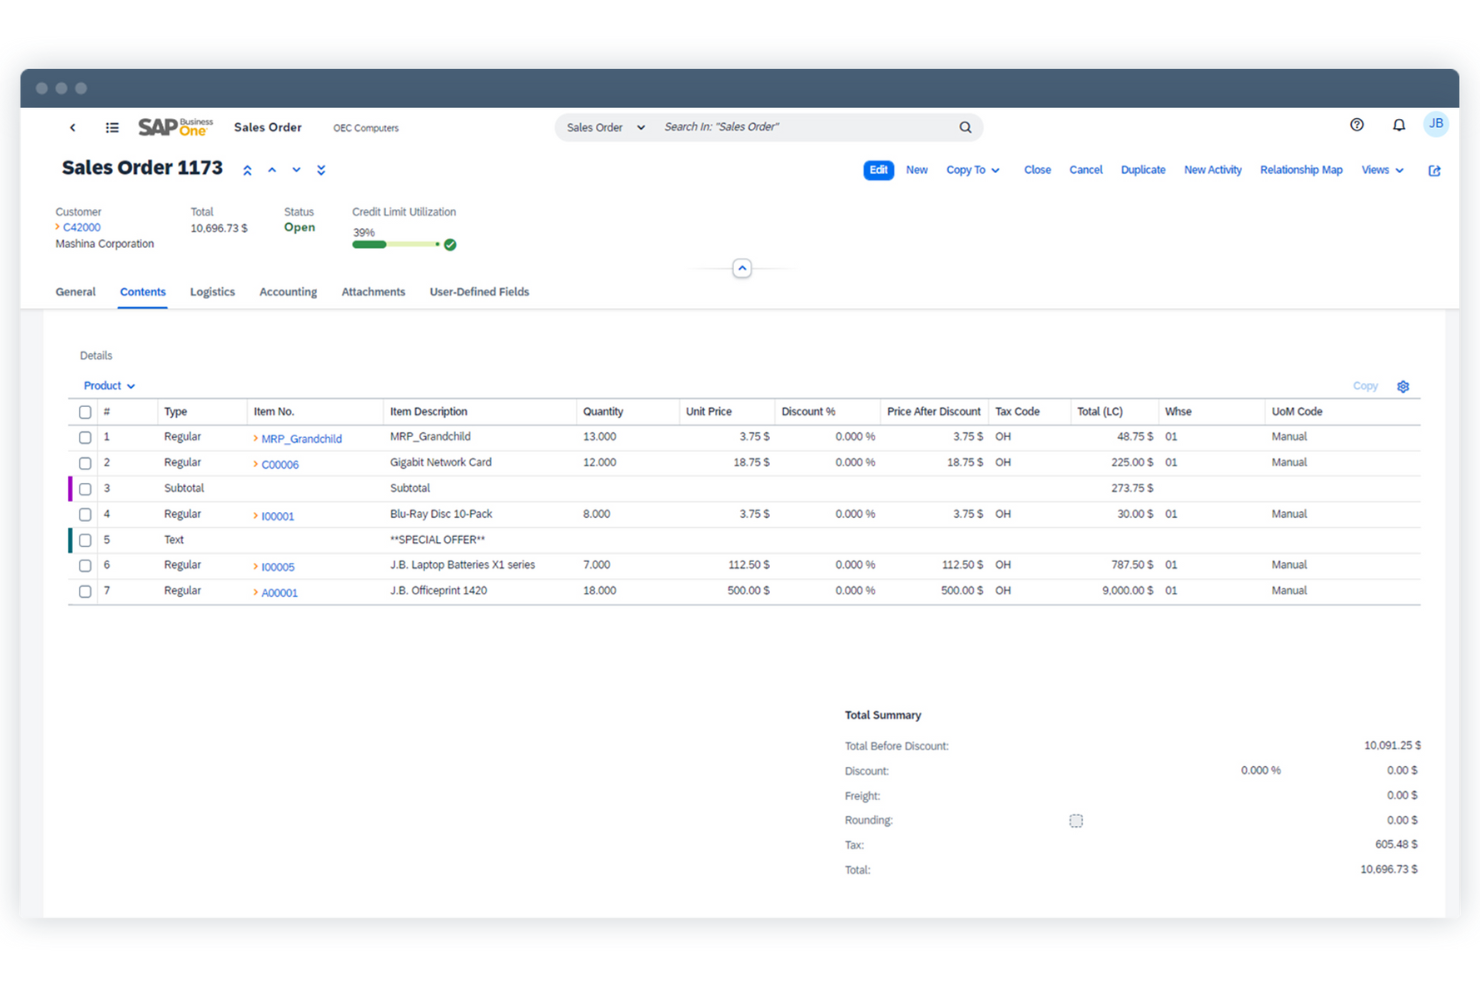Tick checkbox for row 7 Officeprint 1420
This screenshot has height=987, width=1480.
85,592
